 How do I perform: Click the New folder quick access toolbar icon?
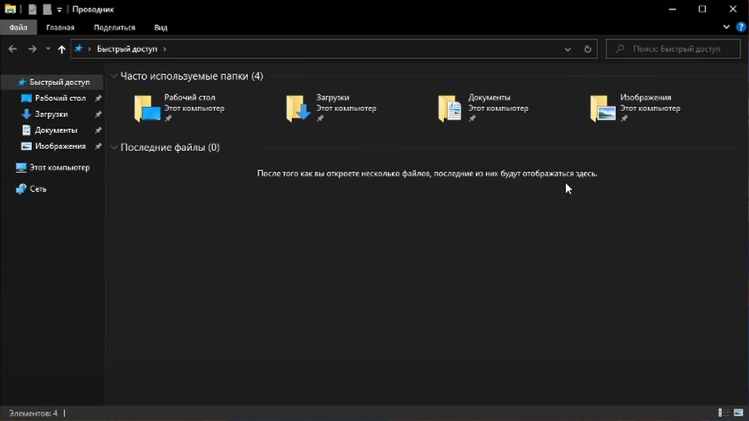tap(47, 9)
